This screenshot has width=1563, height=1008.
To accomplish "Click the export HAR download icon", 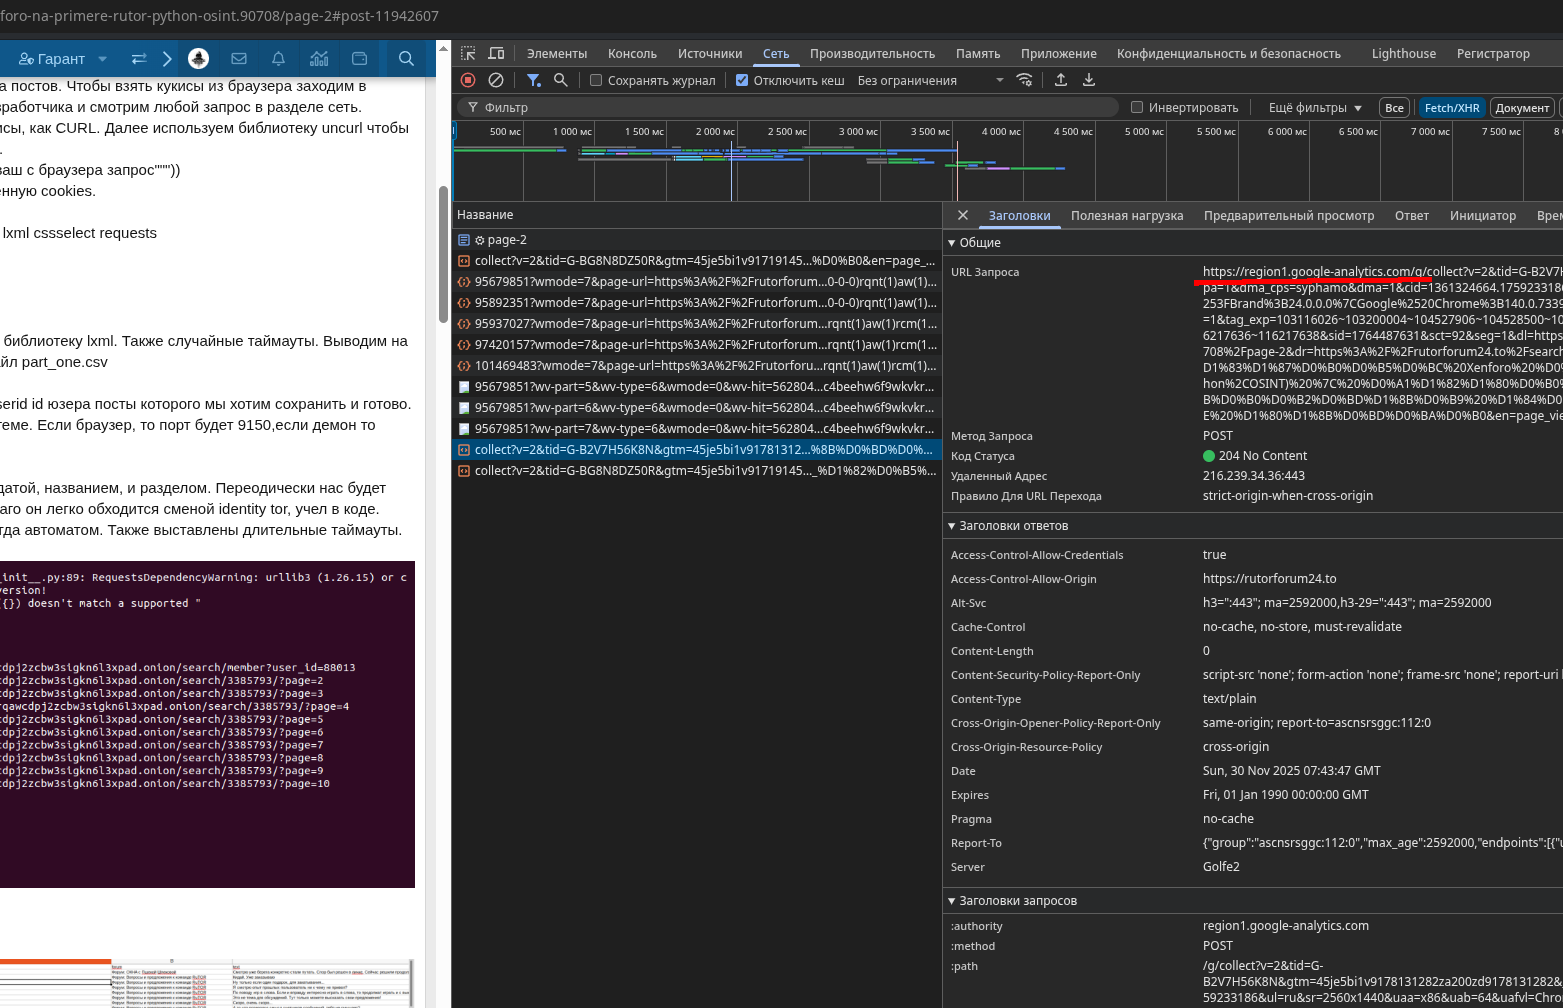I will [x=1089, y=80].
